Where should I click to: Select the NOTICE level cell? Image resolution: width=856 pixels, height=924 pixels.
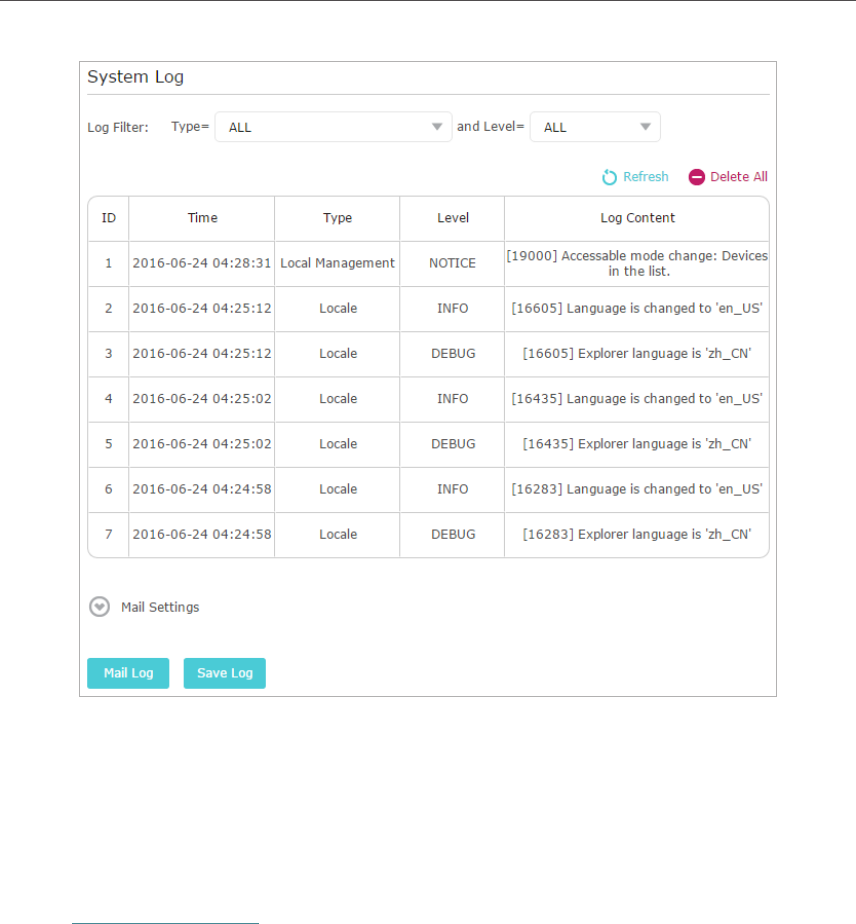(x=452, y=263)
